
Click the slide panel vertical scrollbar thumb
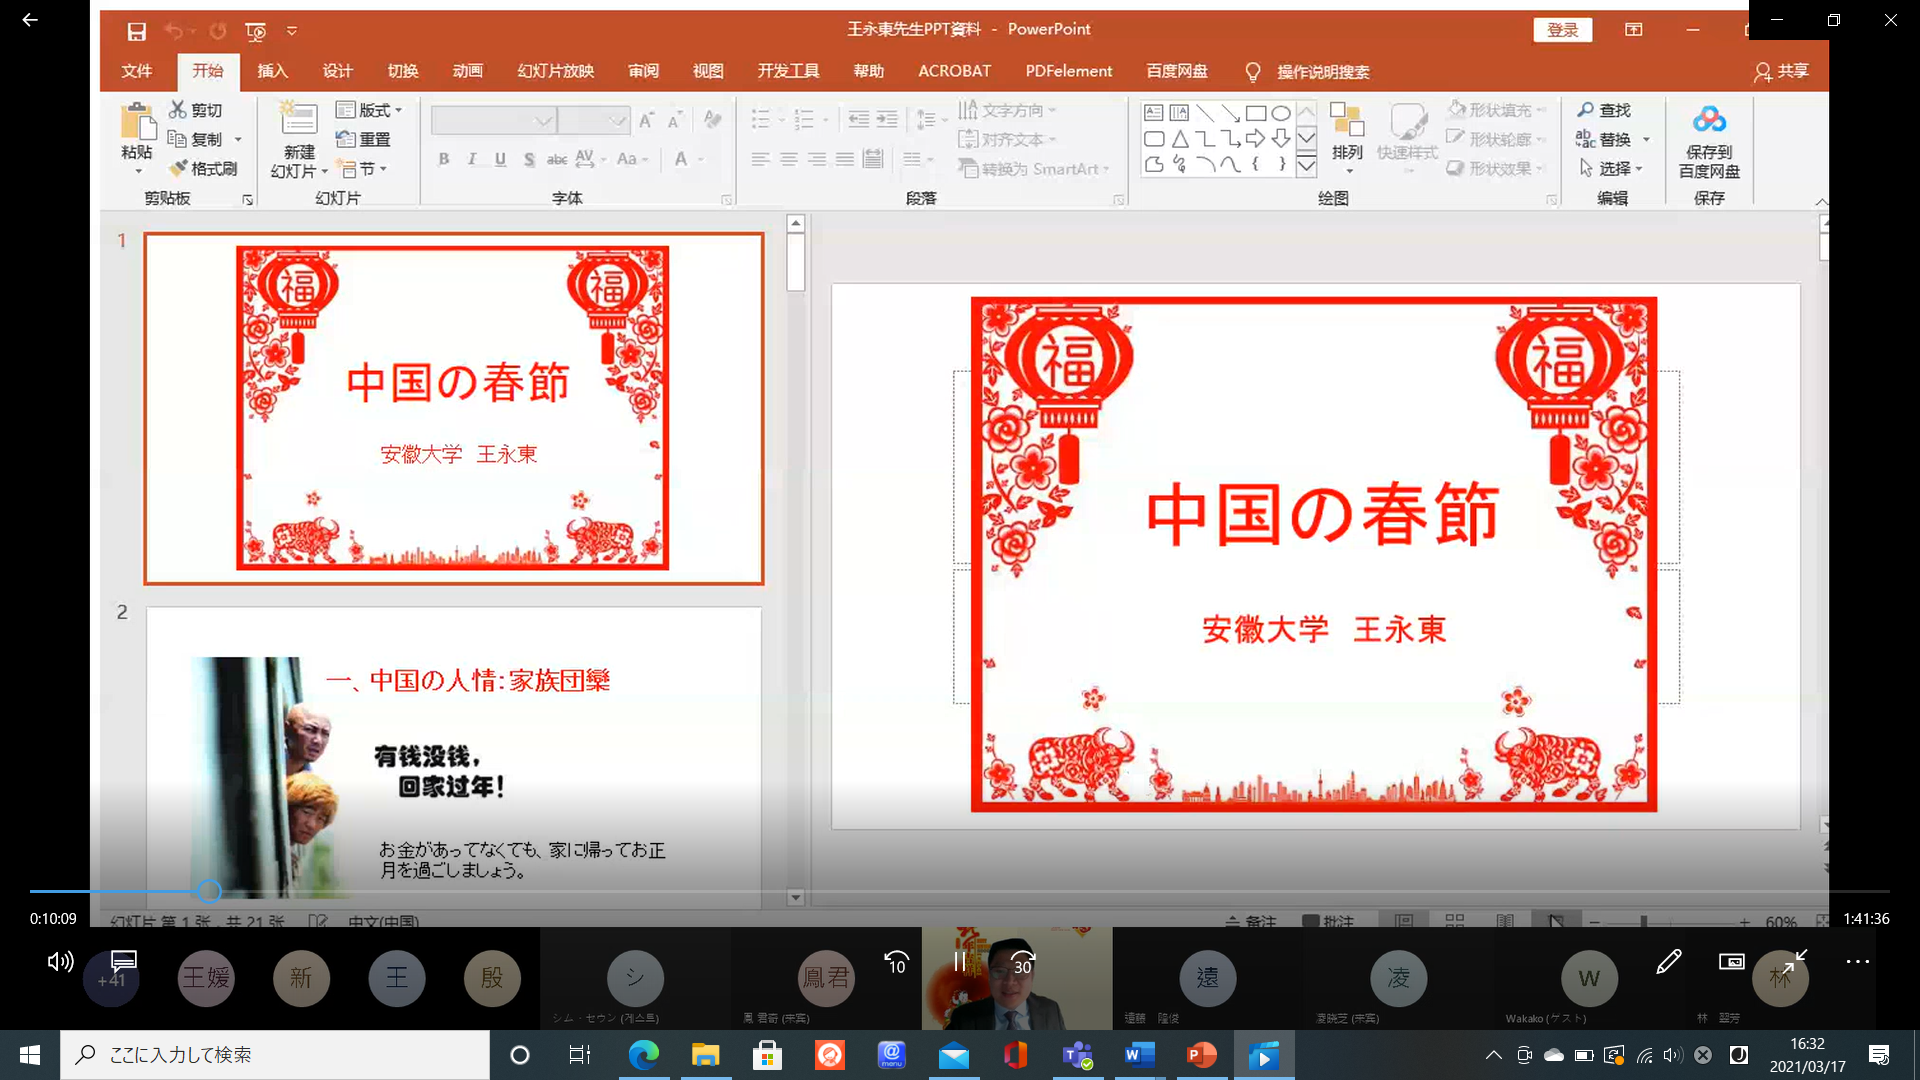[x=796, y=262]
